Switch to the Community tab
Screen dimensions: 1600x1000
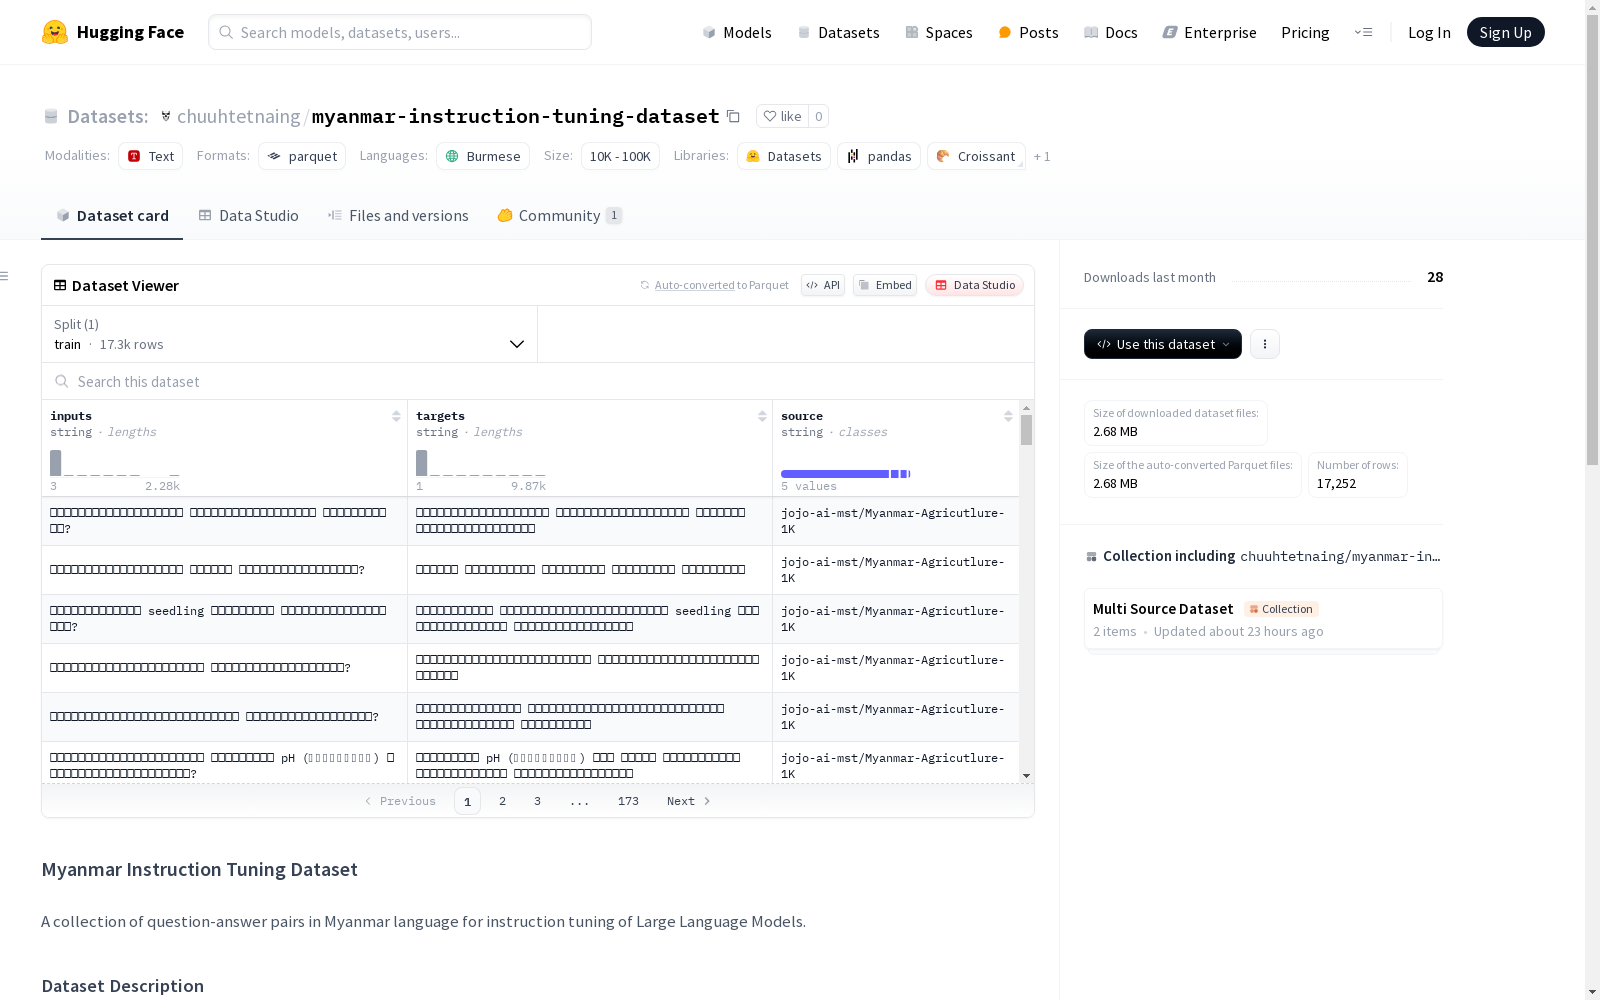pyautogui.click(x=560, y=216)
